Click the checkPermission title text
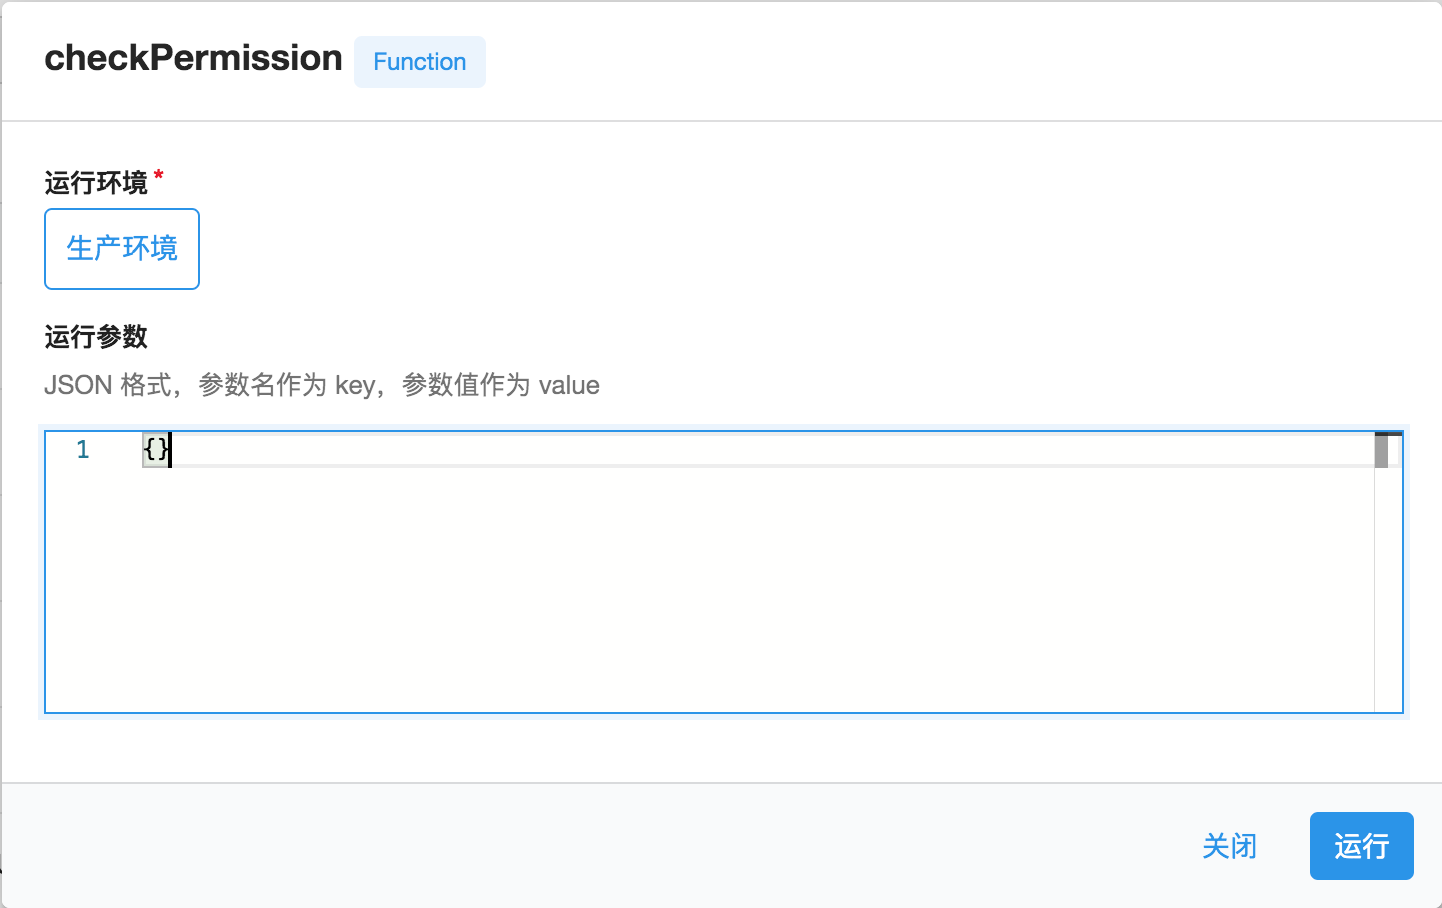The height and width of the screenshot is (908, 1442). point(193,58)
